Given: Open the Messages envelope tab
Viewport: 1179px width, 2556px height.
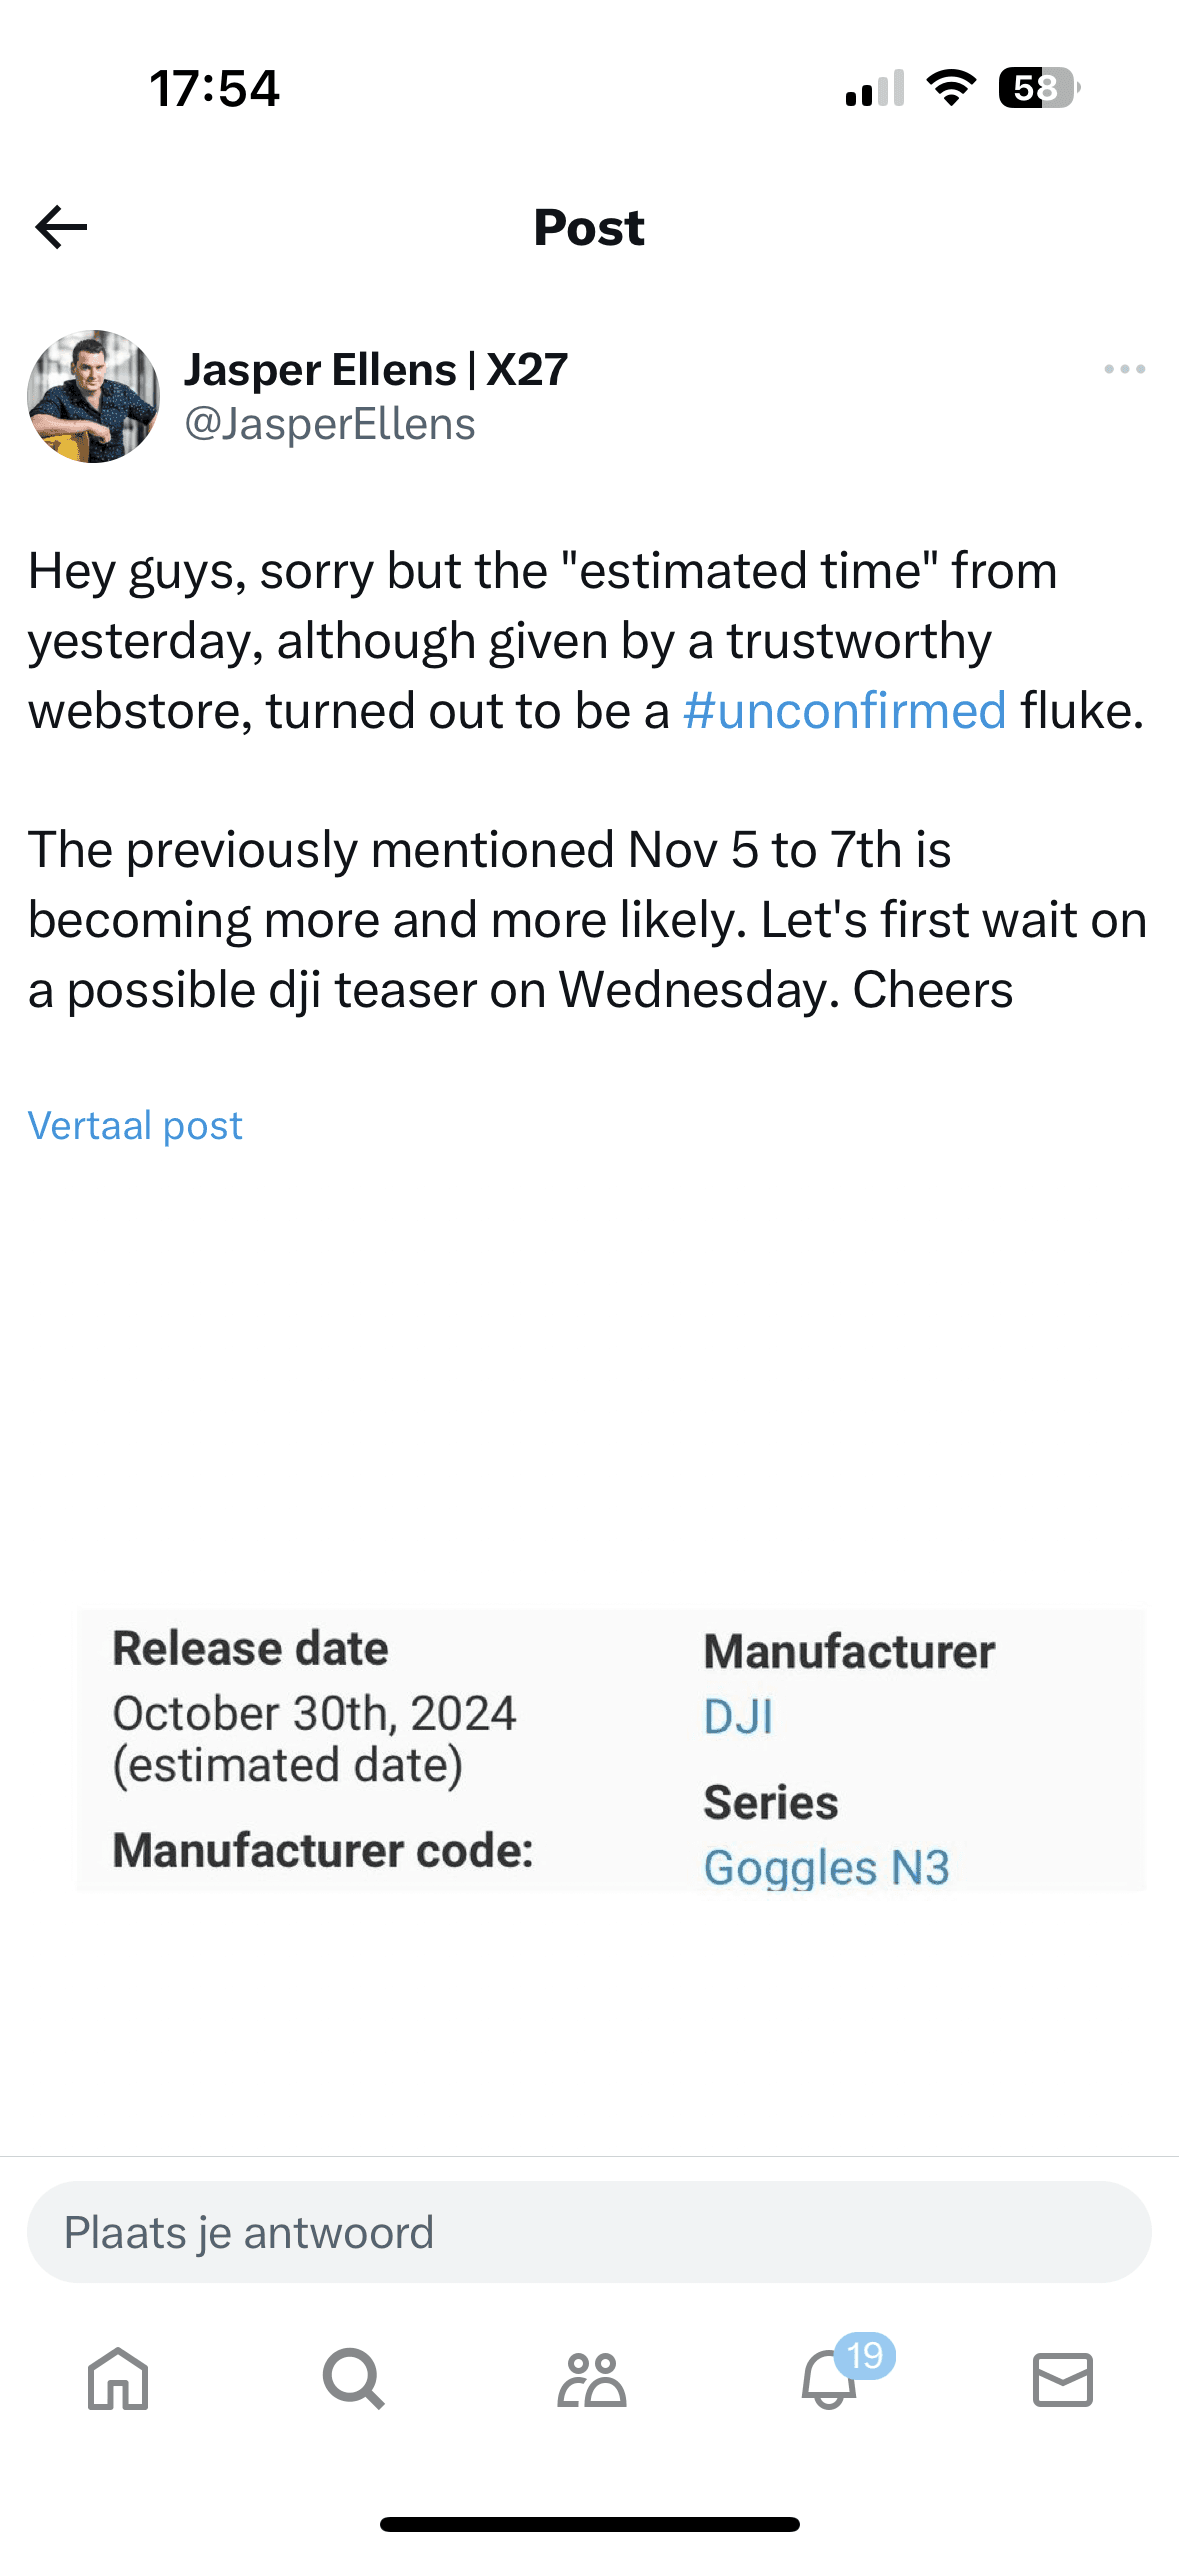Looking at the screenshot, I should pyautogui.click(x=1062, y=2378).
